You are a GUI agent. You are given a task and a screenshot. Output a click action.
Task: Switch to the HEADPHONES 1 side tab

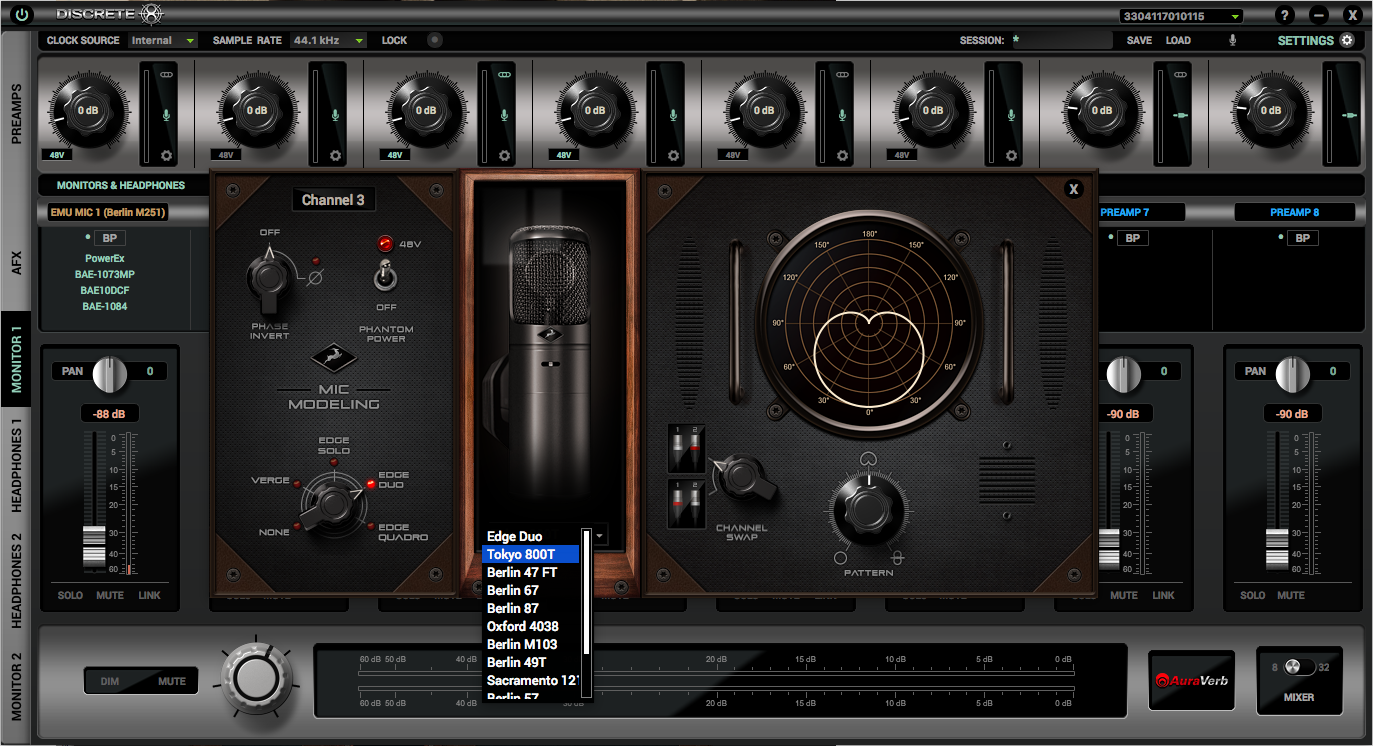coord(16,465)
